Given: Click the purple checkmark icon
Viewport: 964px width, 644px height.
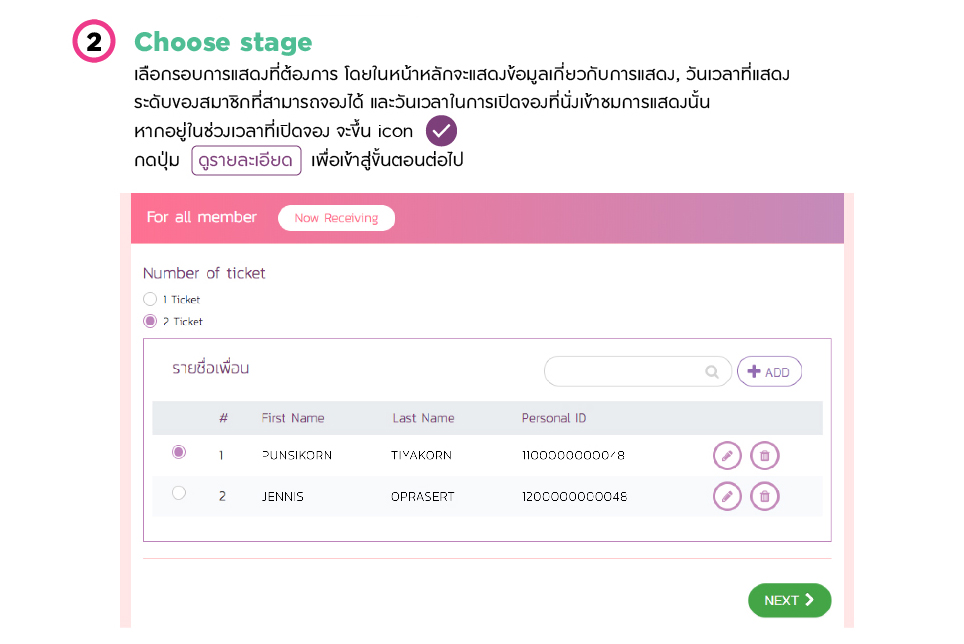Looking at the screenshot, I should point(441,131).
